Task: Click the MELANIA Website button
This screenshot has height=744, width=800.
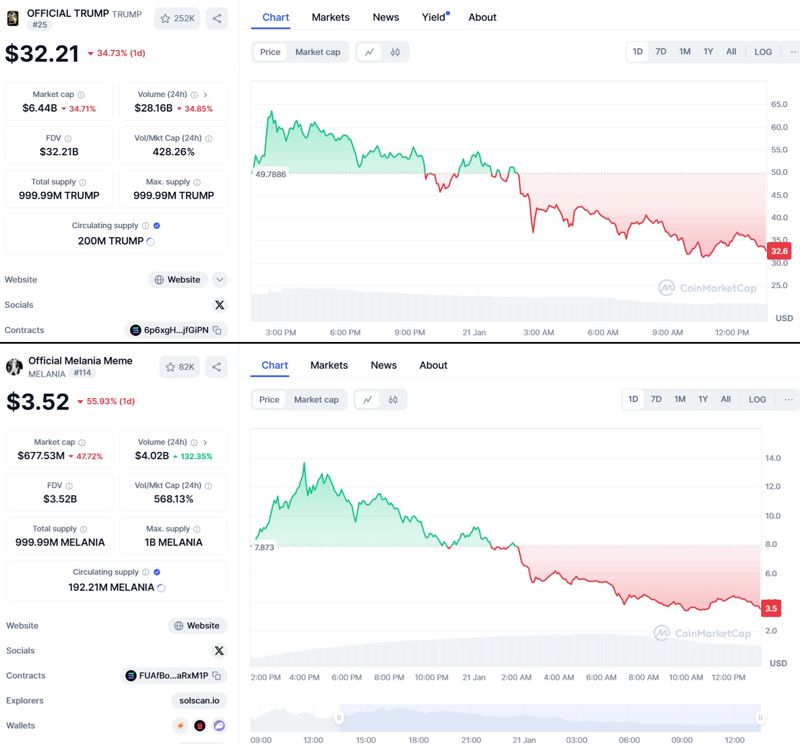Action: (197, 626)
